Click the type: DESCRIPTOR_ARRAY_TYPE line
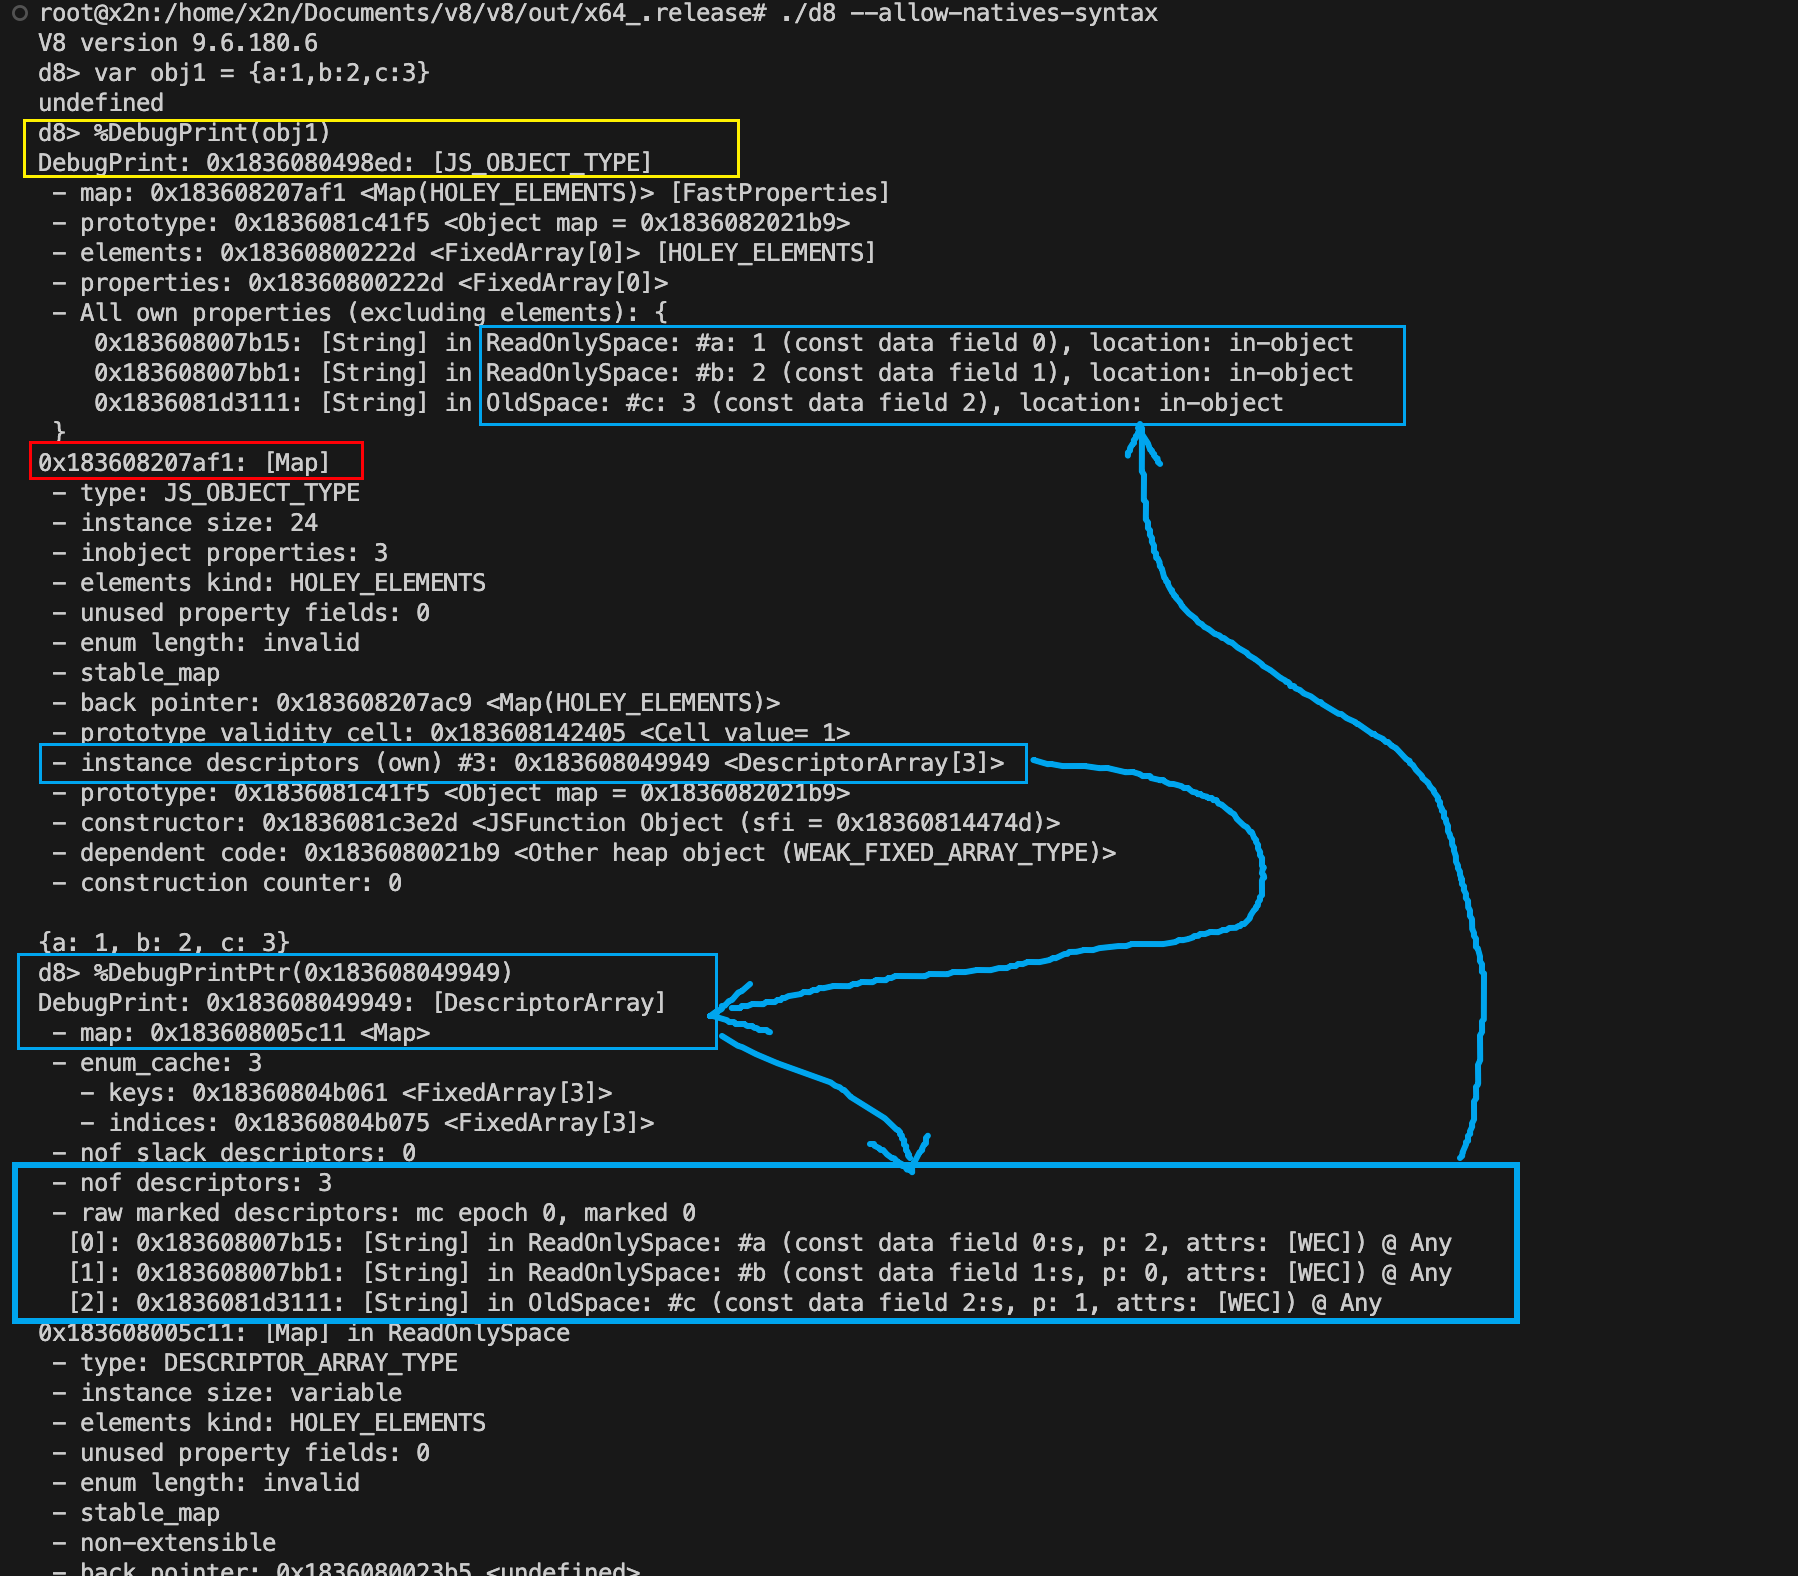This screenshot has height=1576, width=1798. coord(268,1363)
